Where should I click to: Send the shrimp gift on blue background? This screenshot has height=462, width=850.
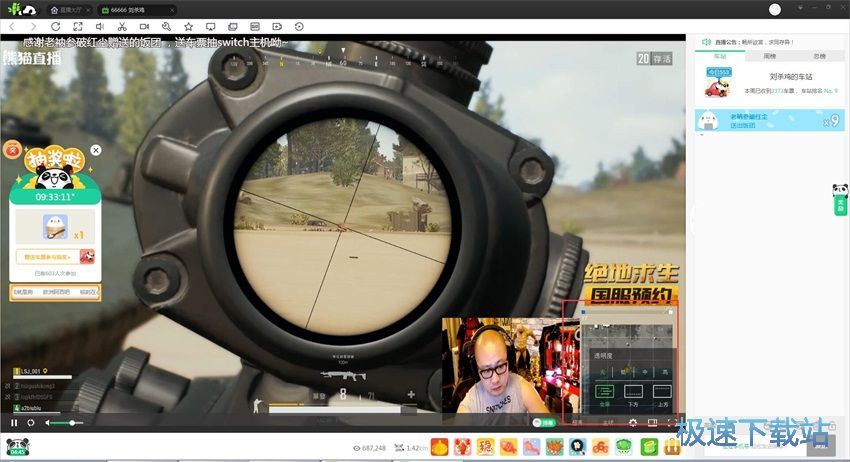[x=532, y=447]
